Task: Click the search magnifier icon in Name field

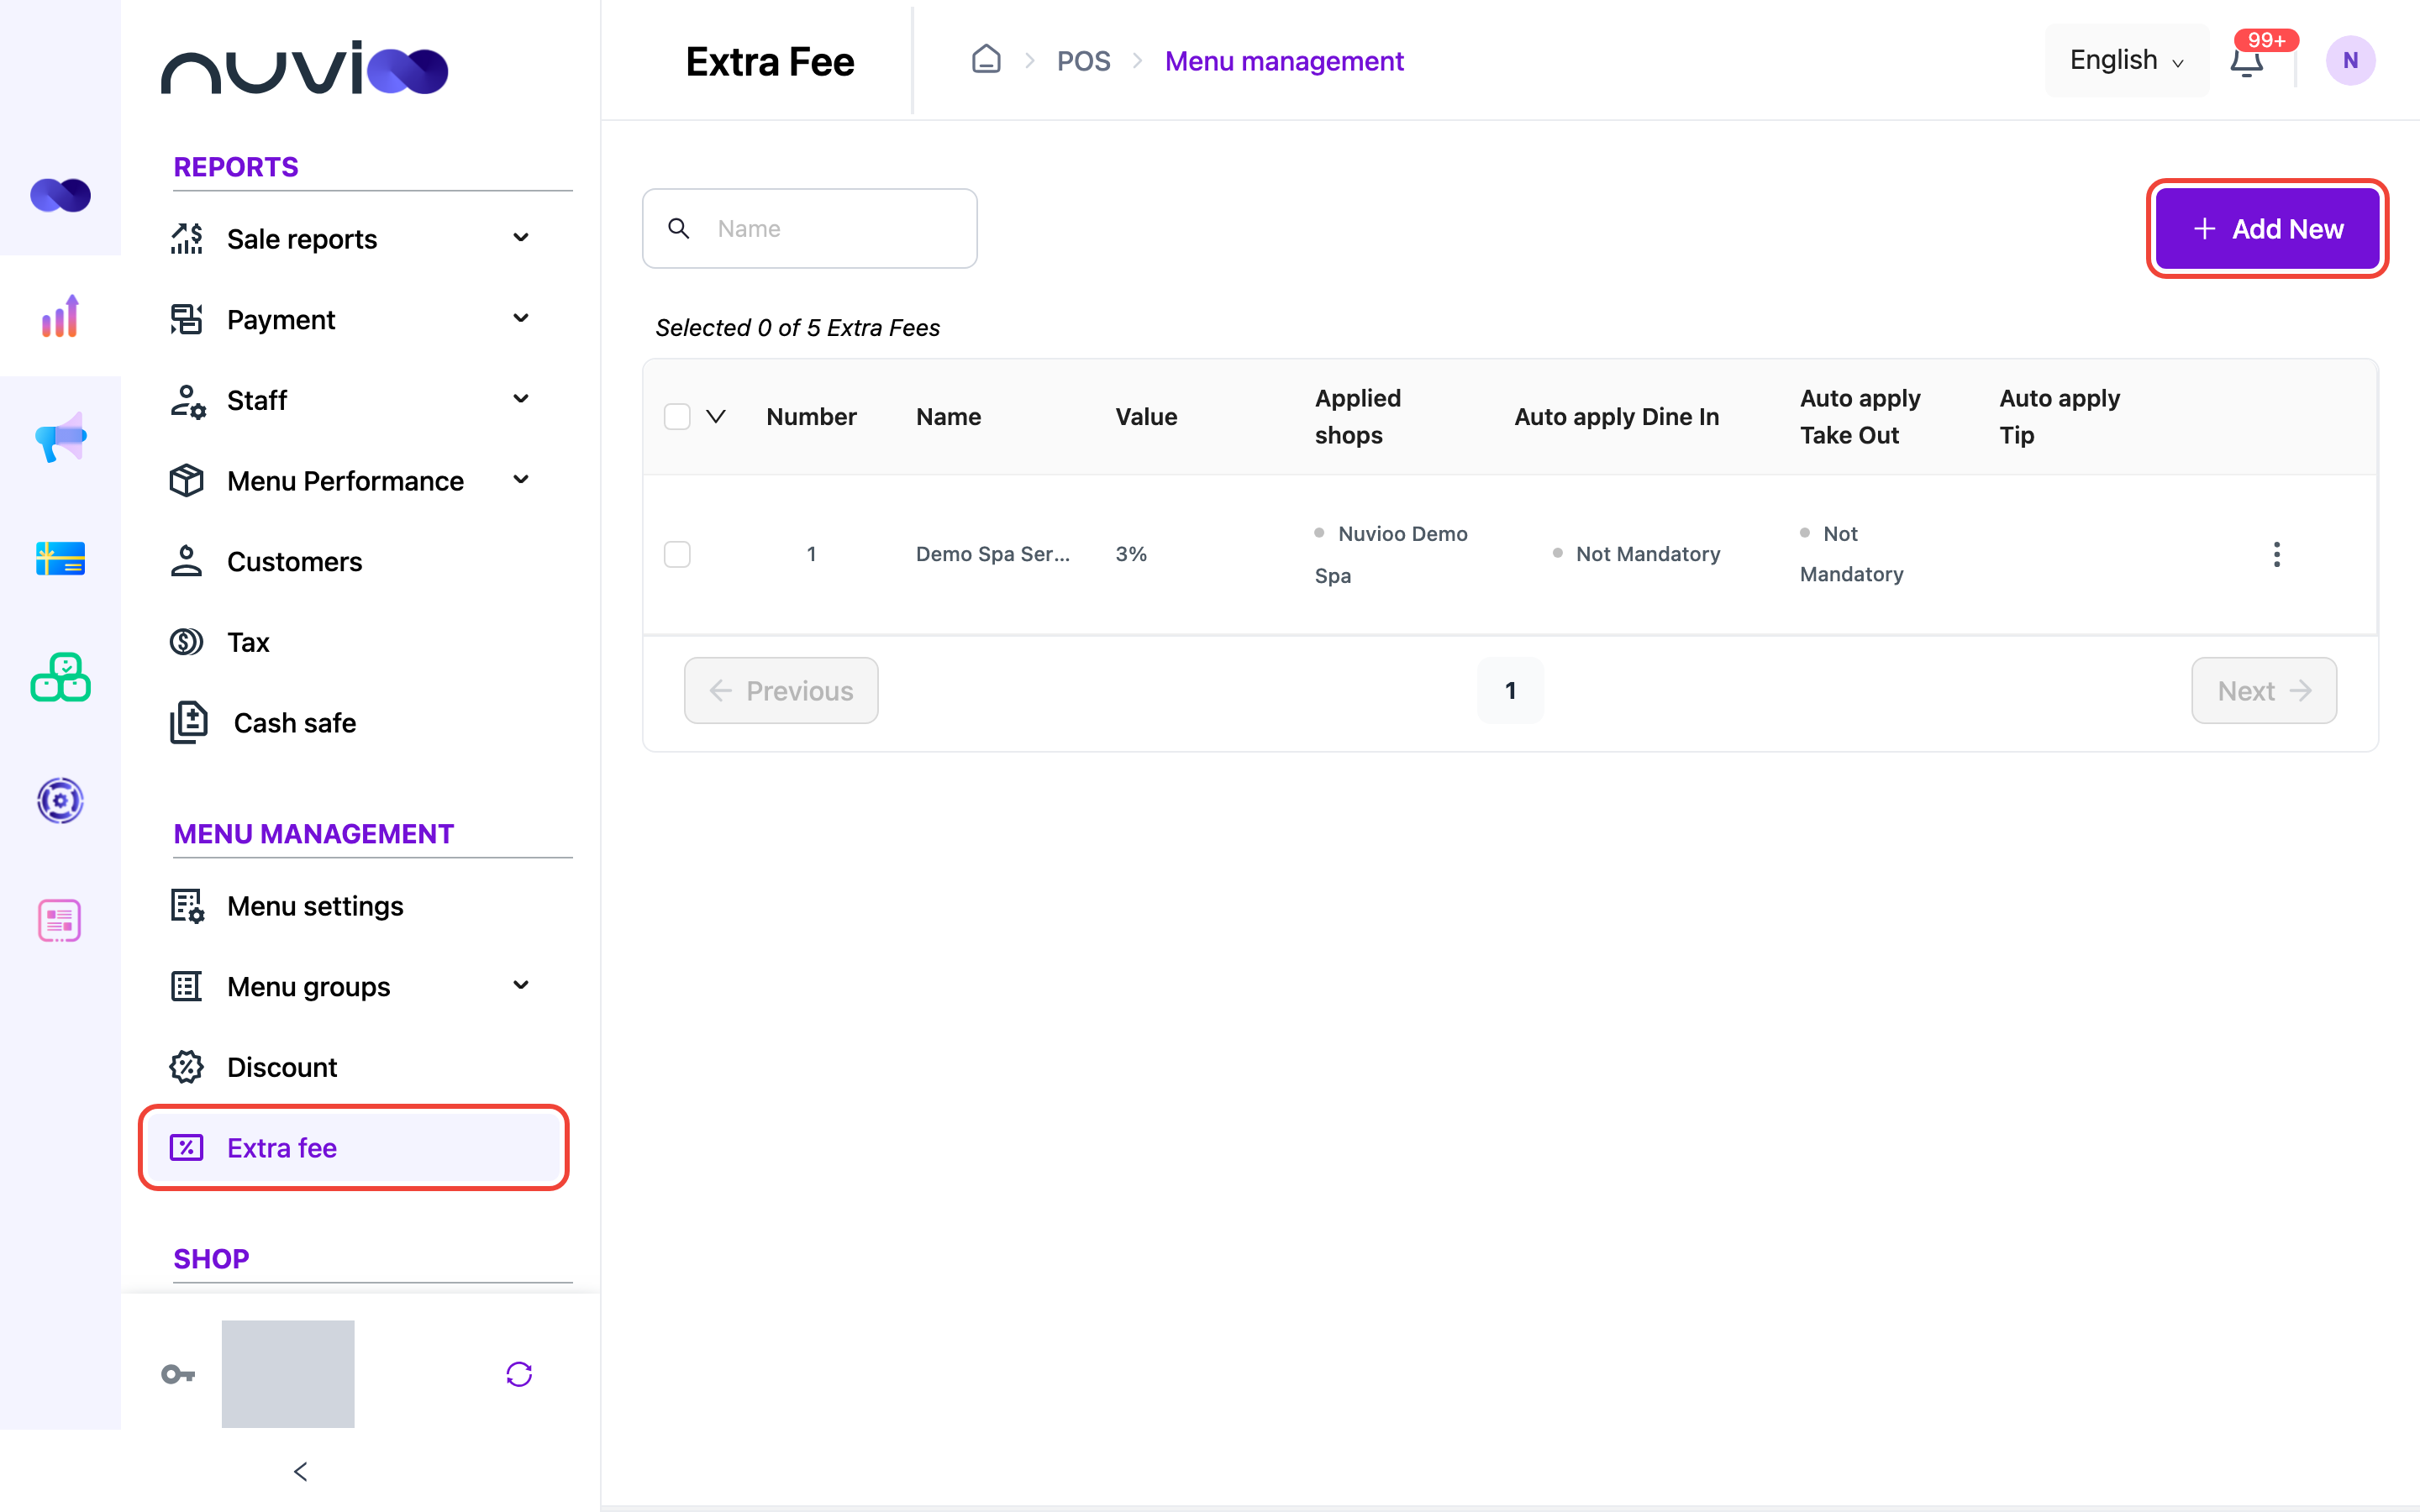Action: point(679,228)
